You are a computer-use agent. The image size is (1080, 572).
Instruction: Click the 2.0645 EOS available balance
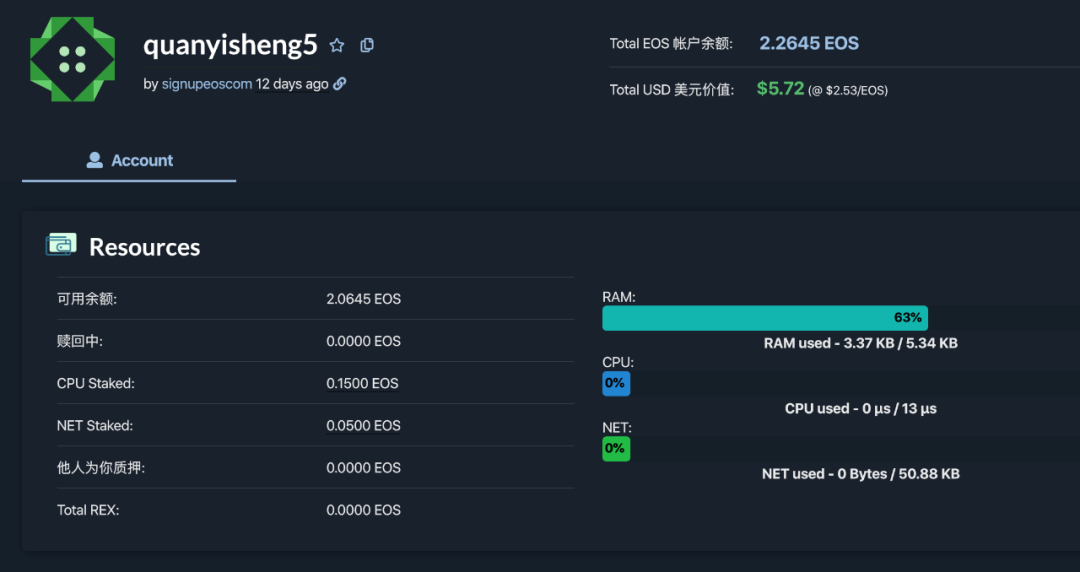pyautogui.click(x=363, y=299)
